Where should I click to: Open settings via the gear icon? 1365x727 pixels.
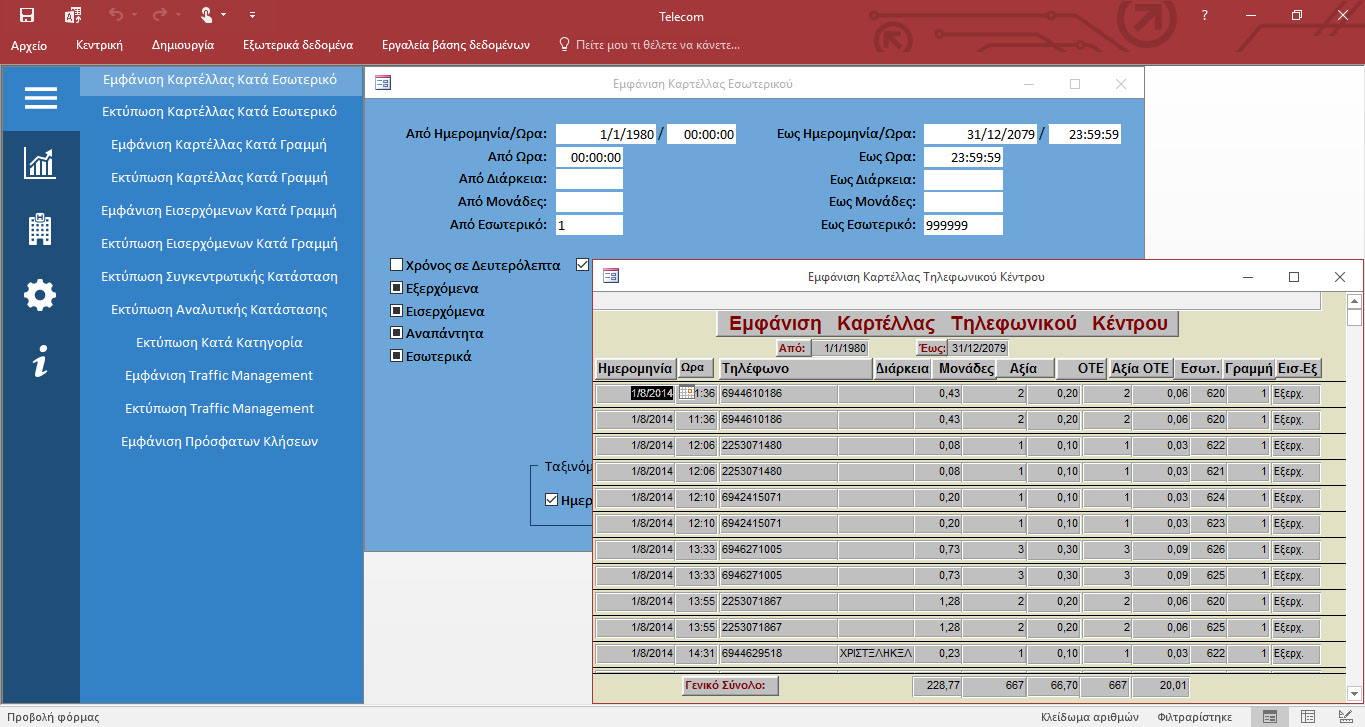click(40, 296)
